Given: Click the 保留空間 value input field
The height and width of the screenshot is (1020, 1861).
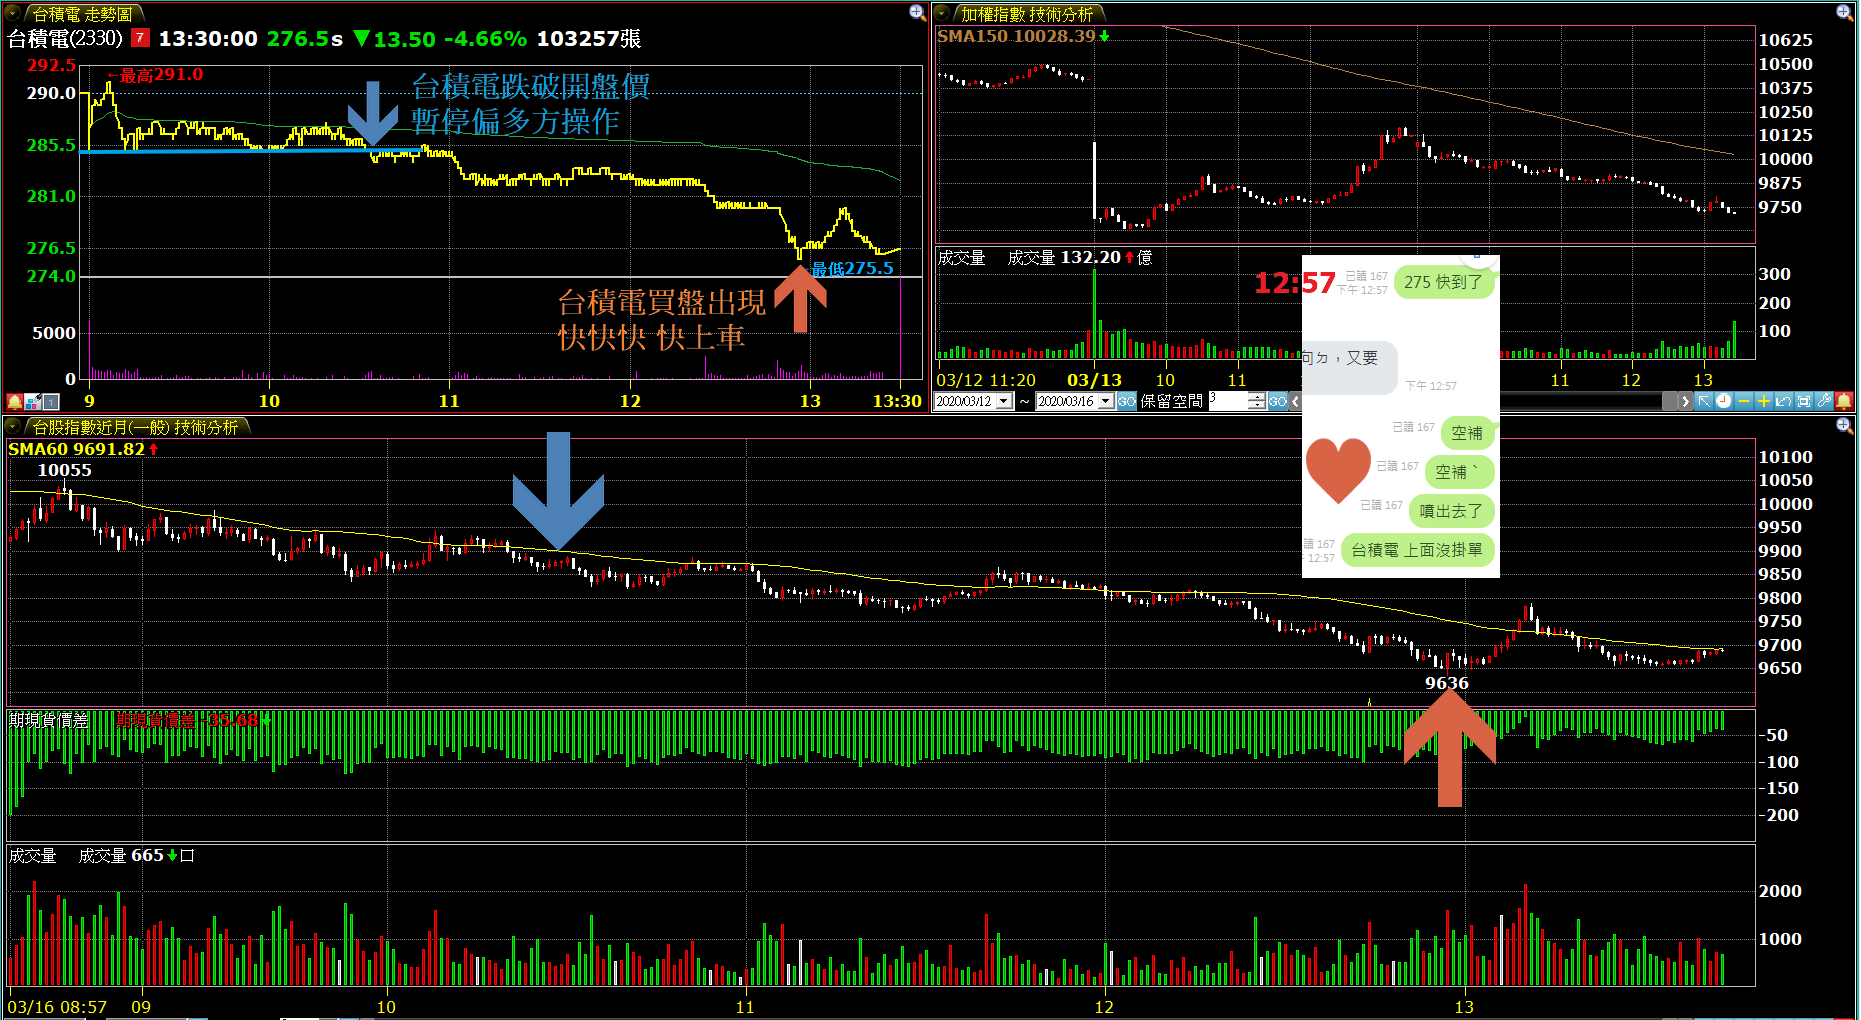Looking at the screenshot, I should point(1228,401).
